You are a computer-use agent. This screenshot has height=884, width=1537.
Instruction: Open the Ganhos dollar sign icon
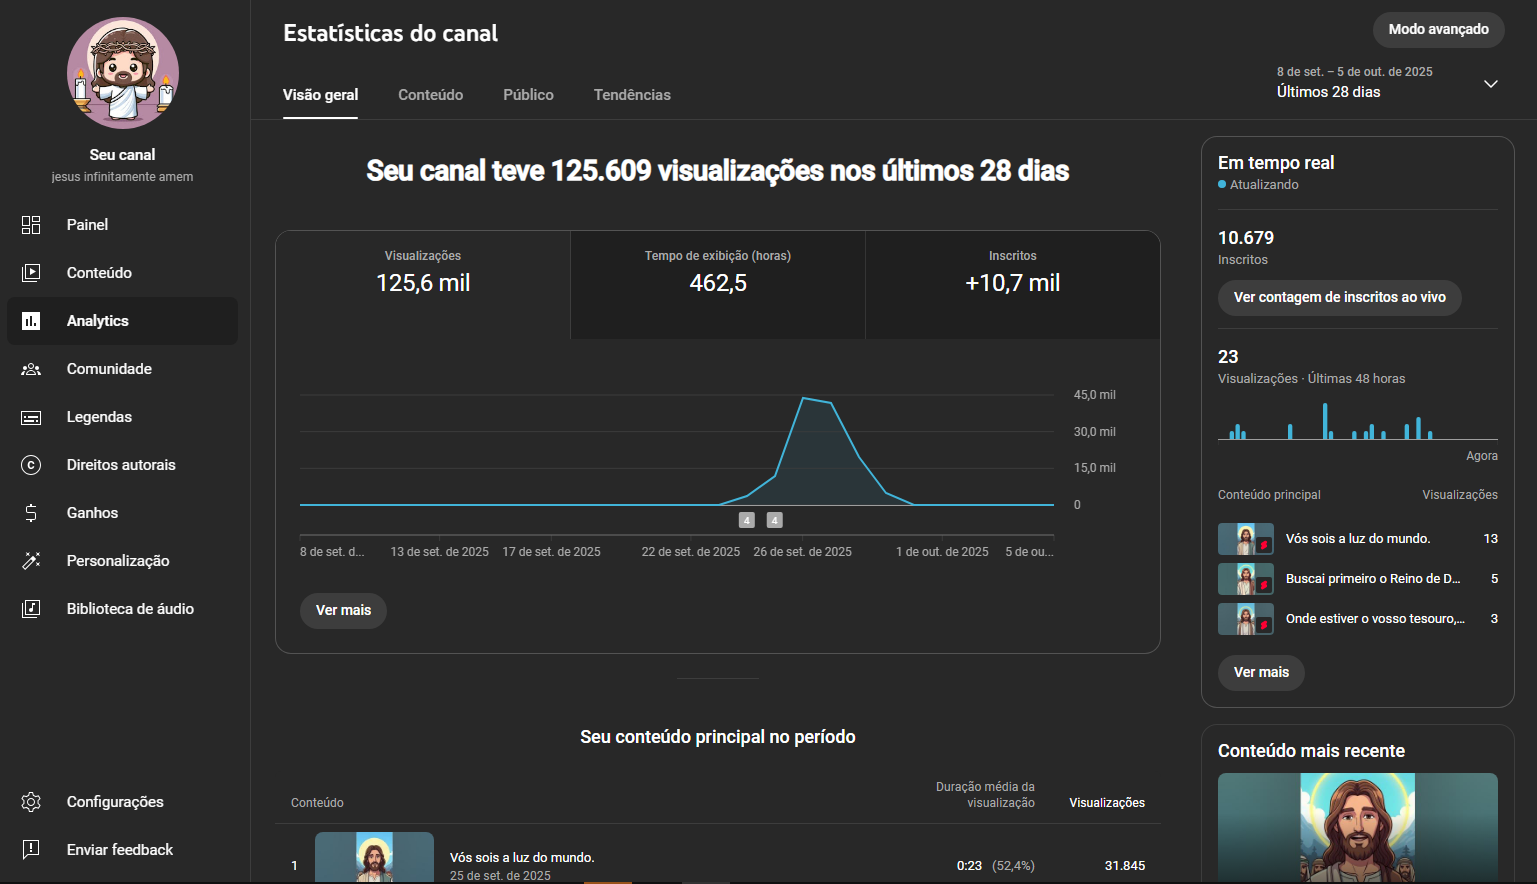point(31,513)
